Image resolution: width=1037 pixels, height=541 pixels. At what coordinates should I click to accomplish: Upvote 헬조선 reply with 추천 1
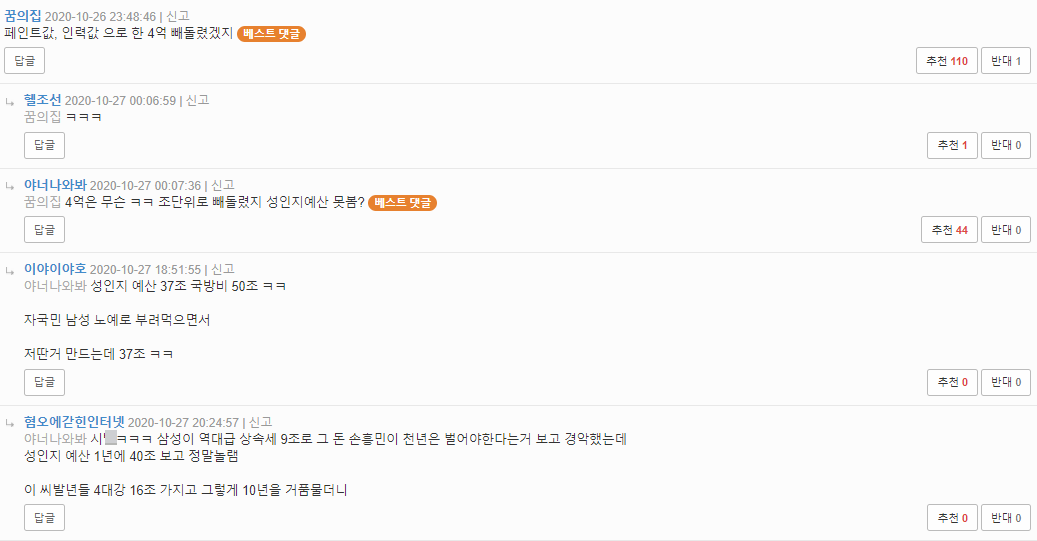(952, 145)
